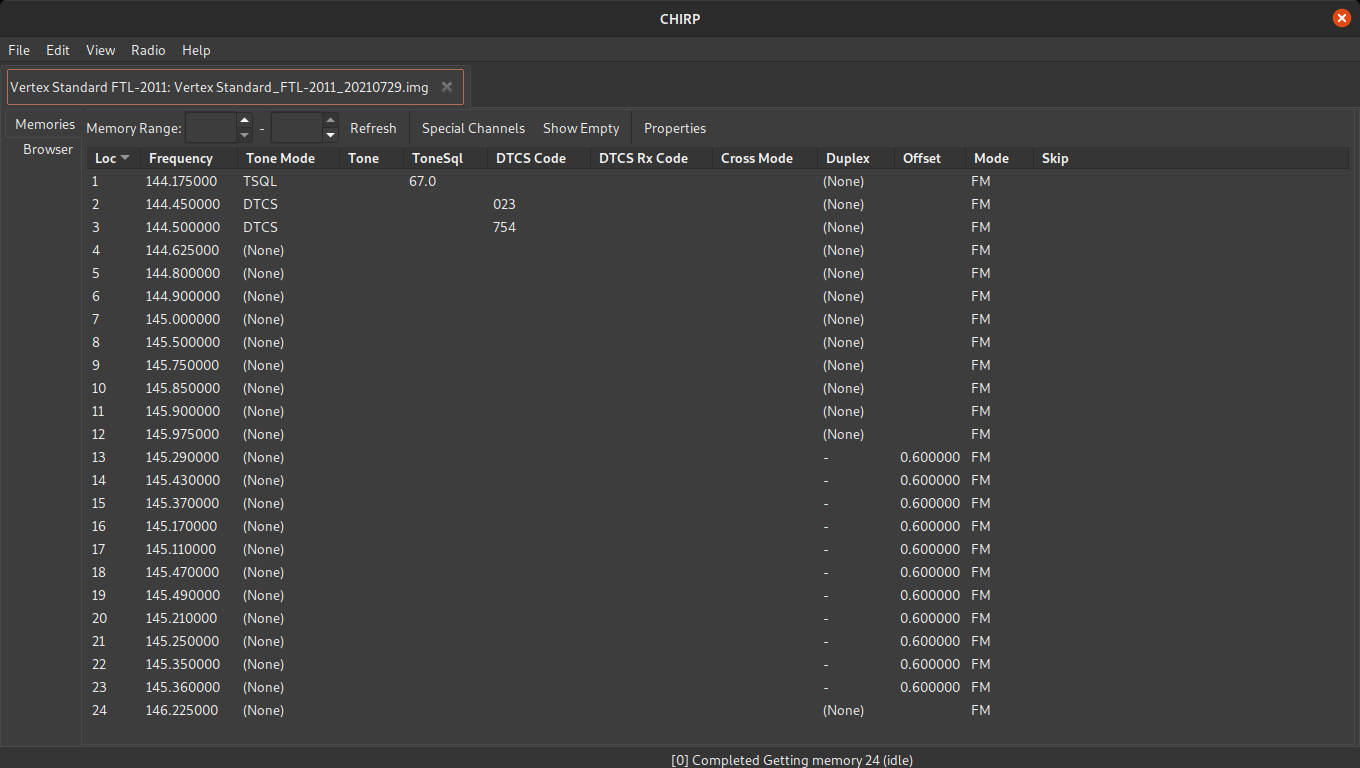1360x768 pixels.
Task: Open the Help menu
Action: click(x=196, y=50)
